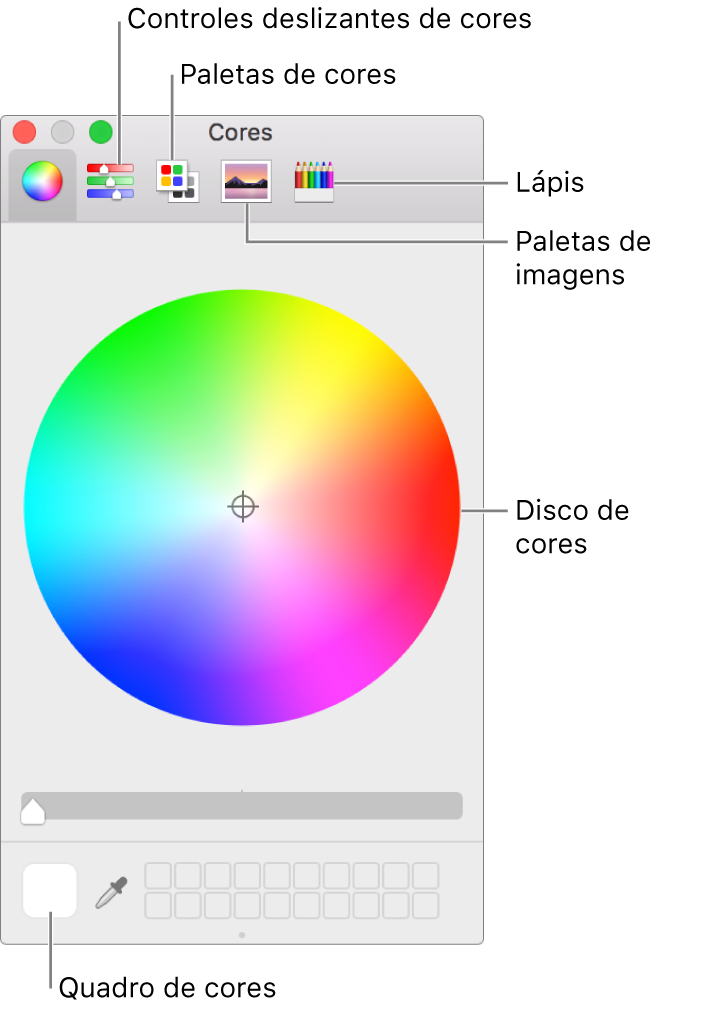The height and width of the screenshot is (1013, 726).
Task: Click the current color well preview
Action: tap(50, 891)
